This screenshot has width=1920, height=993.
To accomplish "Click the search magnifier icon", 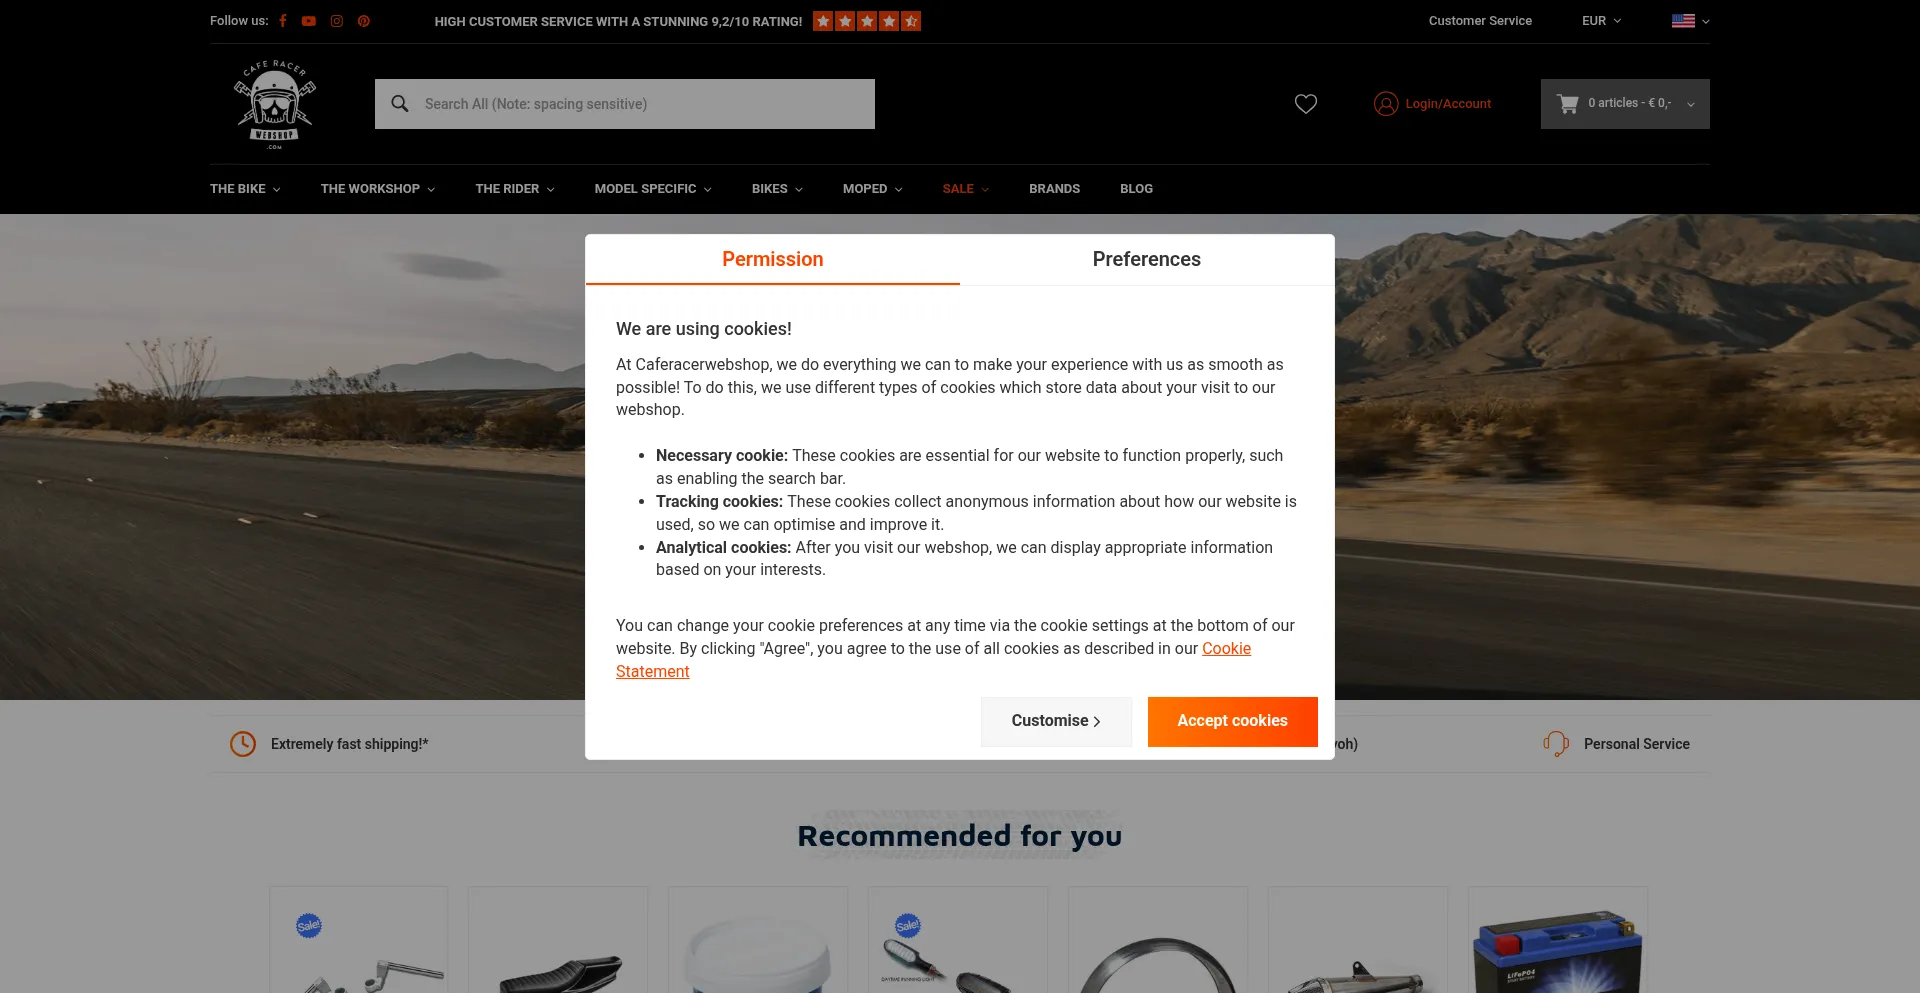I will tap(400, 104).
